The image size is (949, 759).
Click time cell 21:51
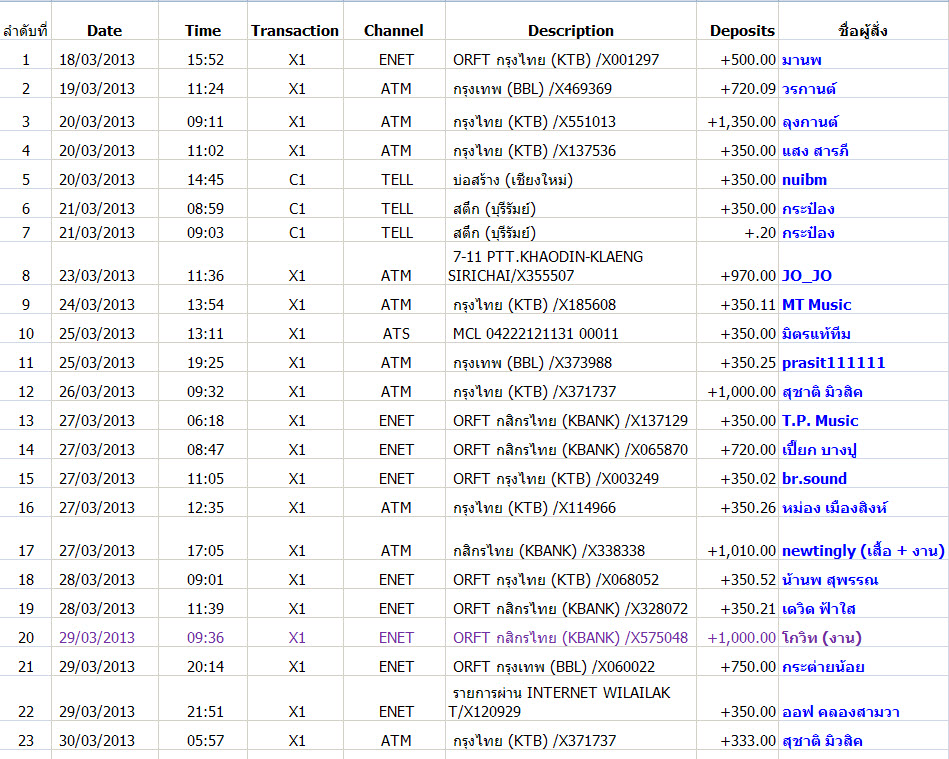[x=205, y=712]
